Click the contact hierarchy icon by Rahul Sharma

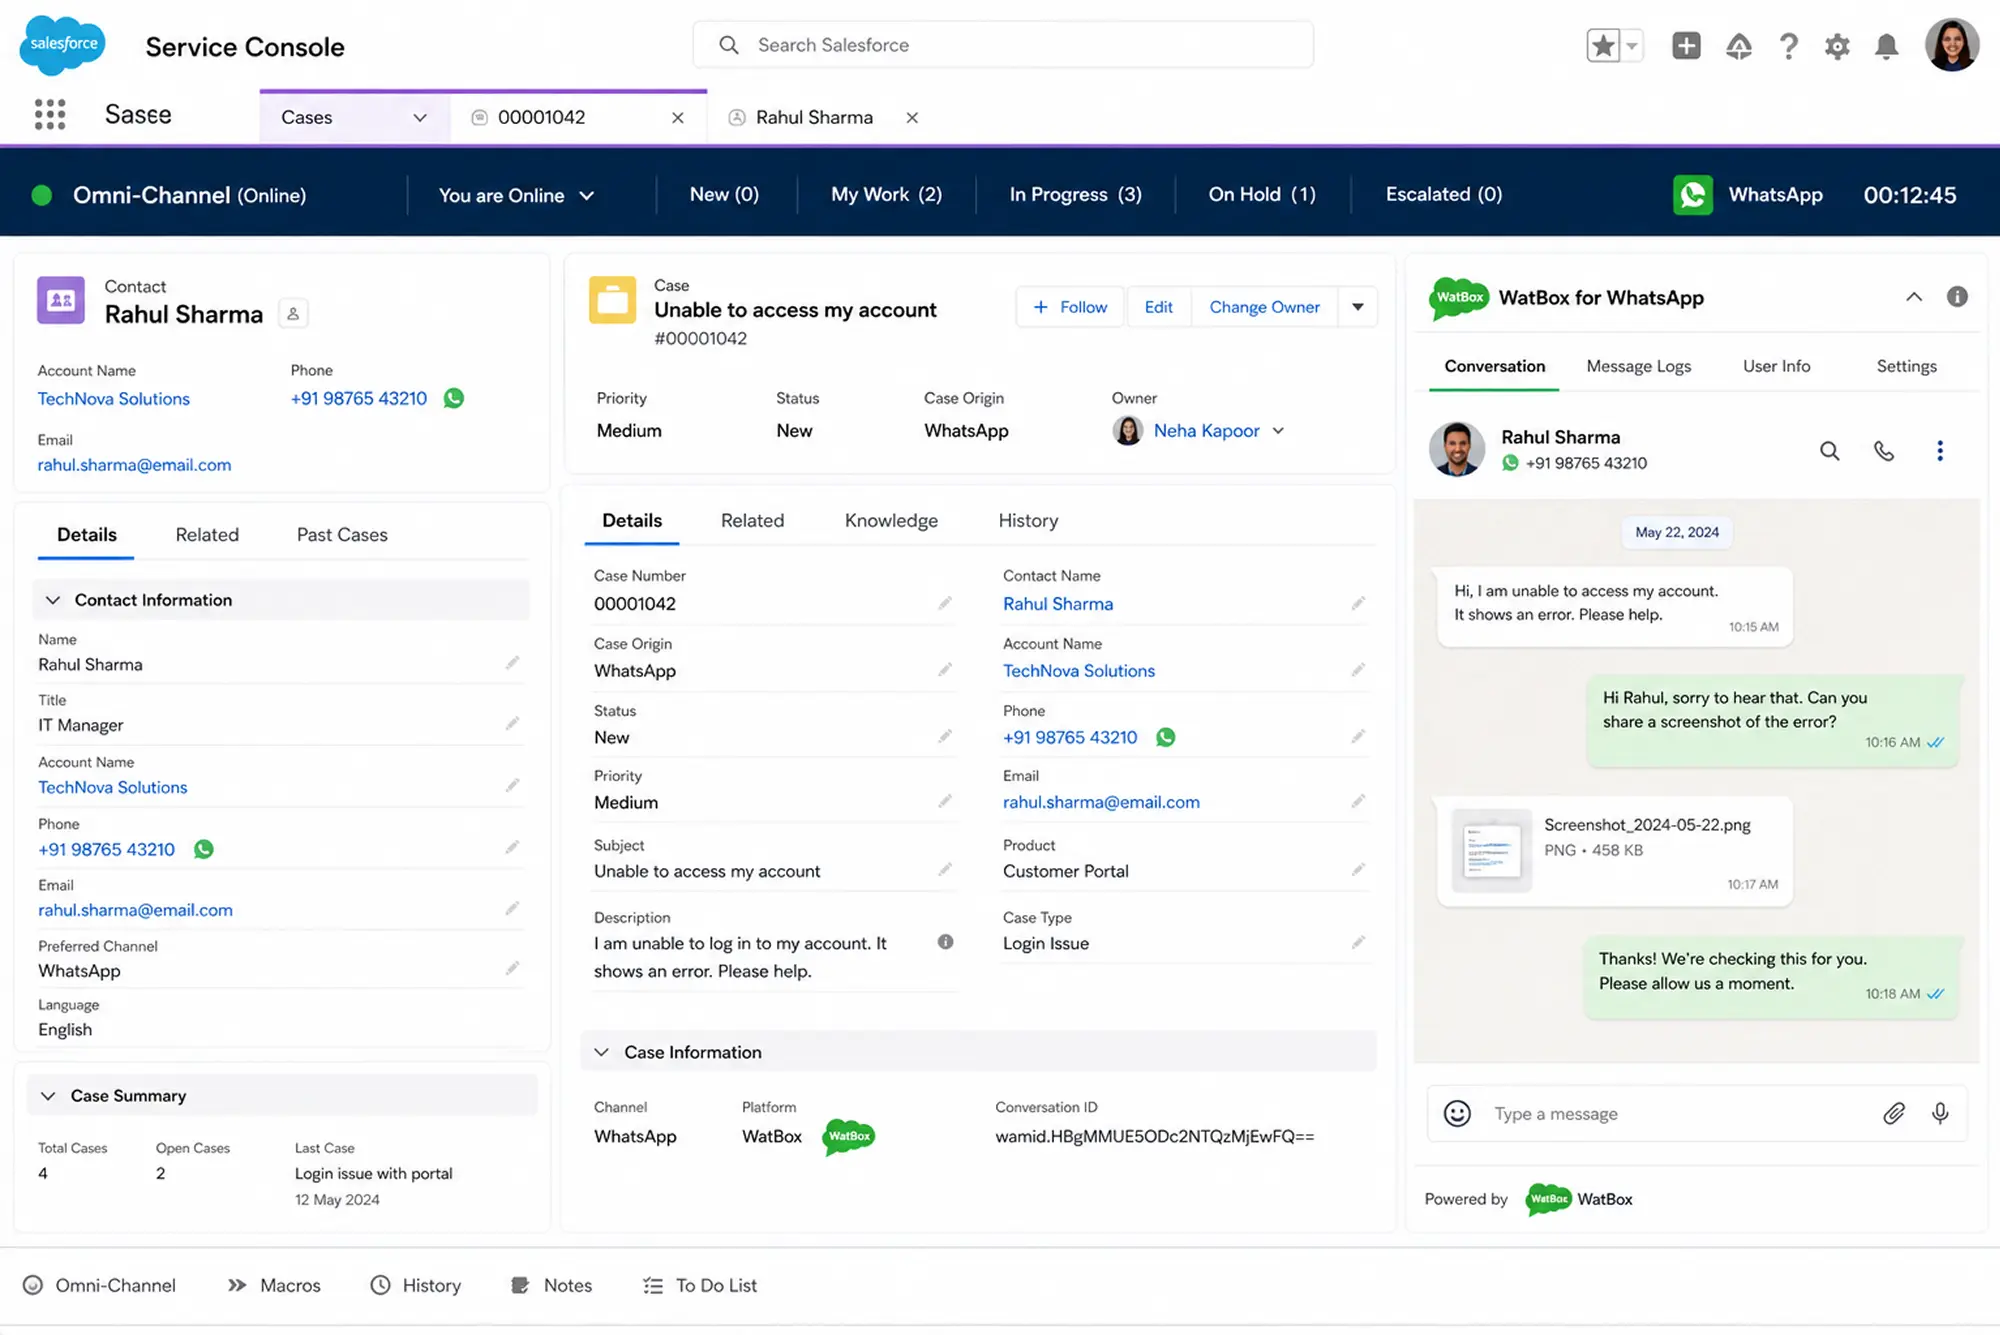pos(293,314)
